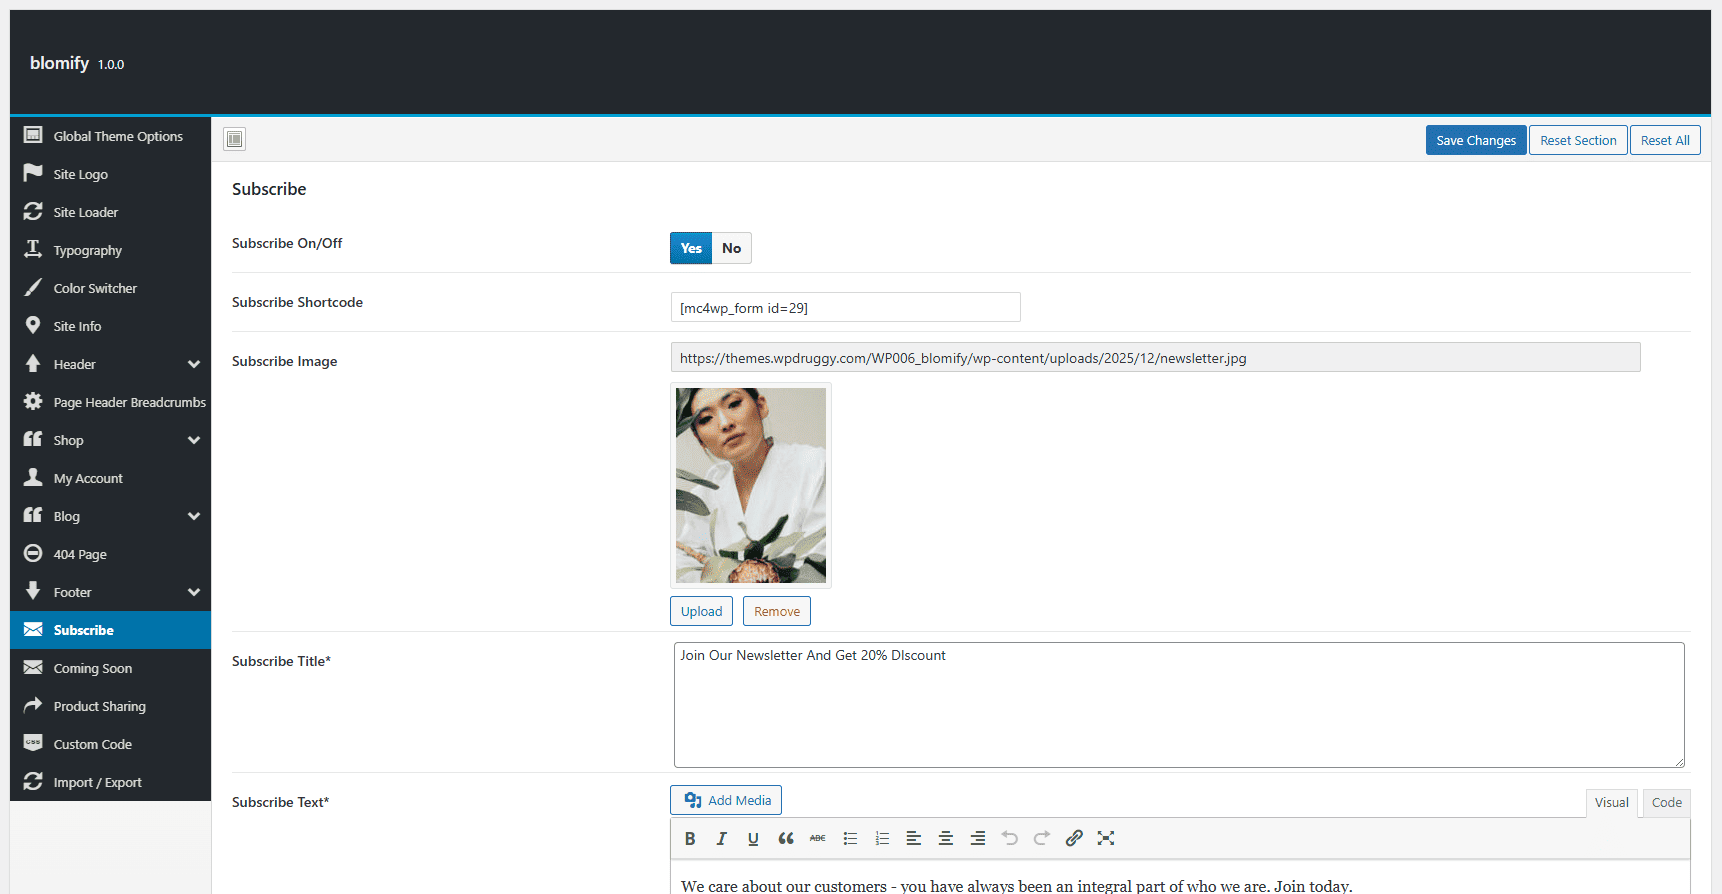Upload a new subscribe image
The width and height of the screenshot is (1722, 894).
[x=701, y=611]
